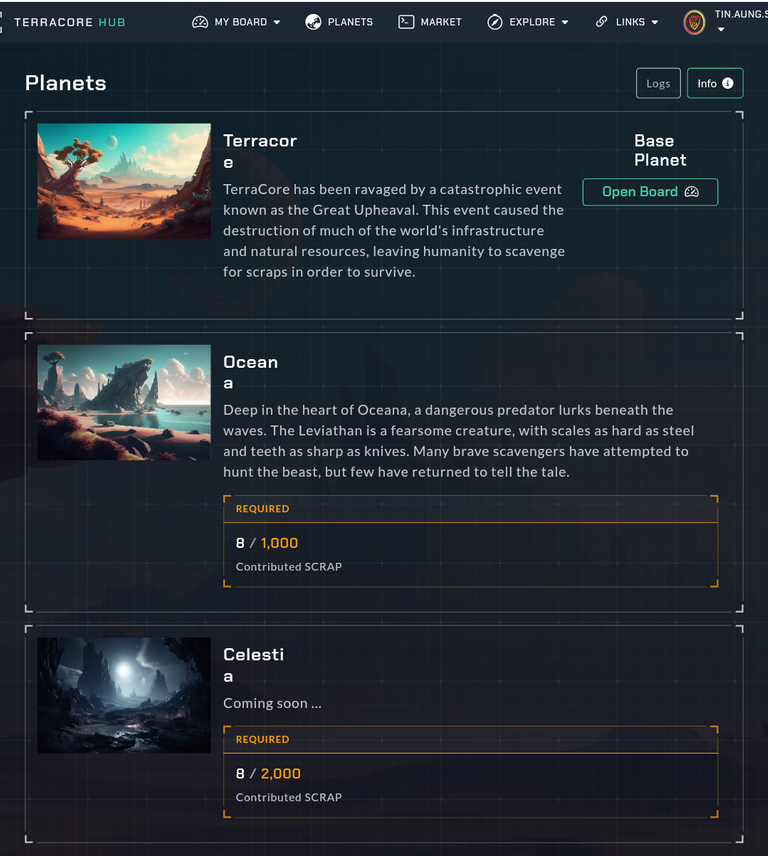Select the Celestia night planet thumbnail
This screenshot has height=856, width=768.
click(x=124, y=696)
